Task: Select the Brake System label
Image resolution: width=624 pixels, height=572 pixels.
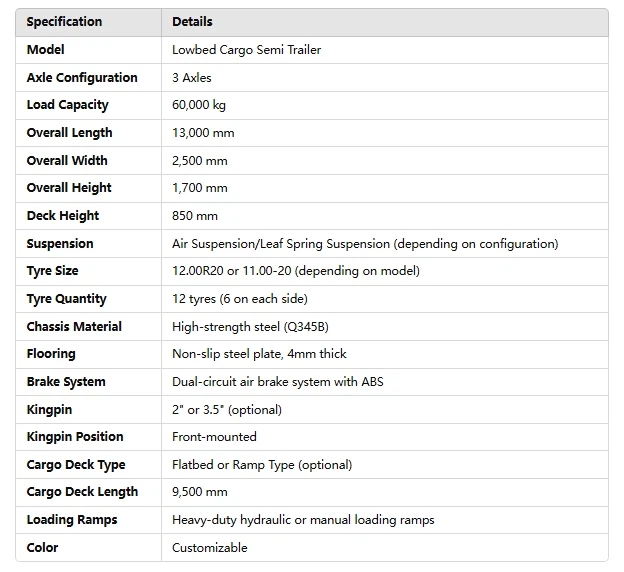Action: coord(66,382)
